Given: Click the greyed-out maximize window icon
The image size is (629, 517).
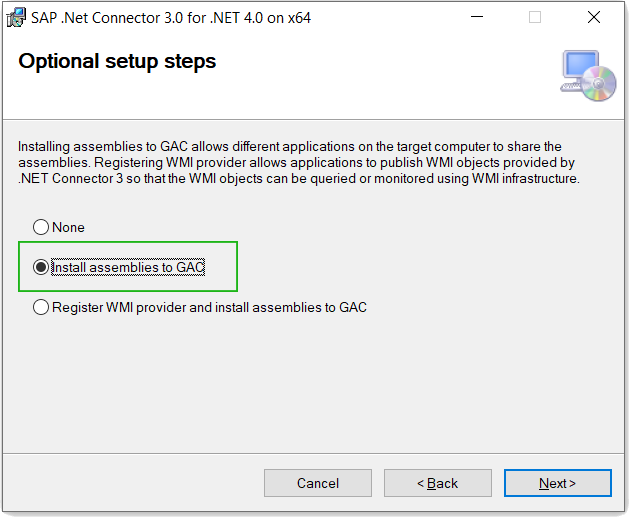Looking at the screenshot, I should [535, 17].
